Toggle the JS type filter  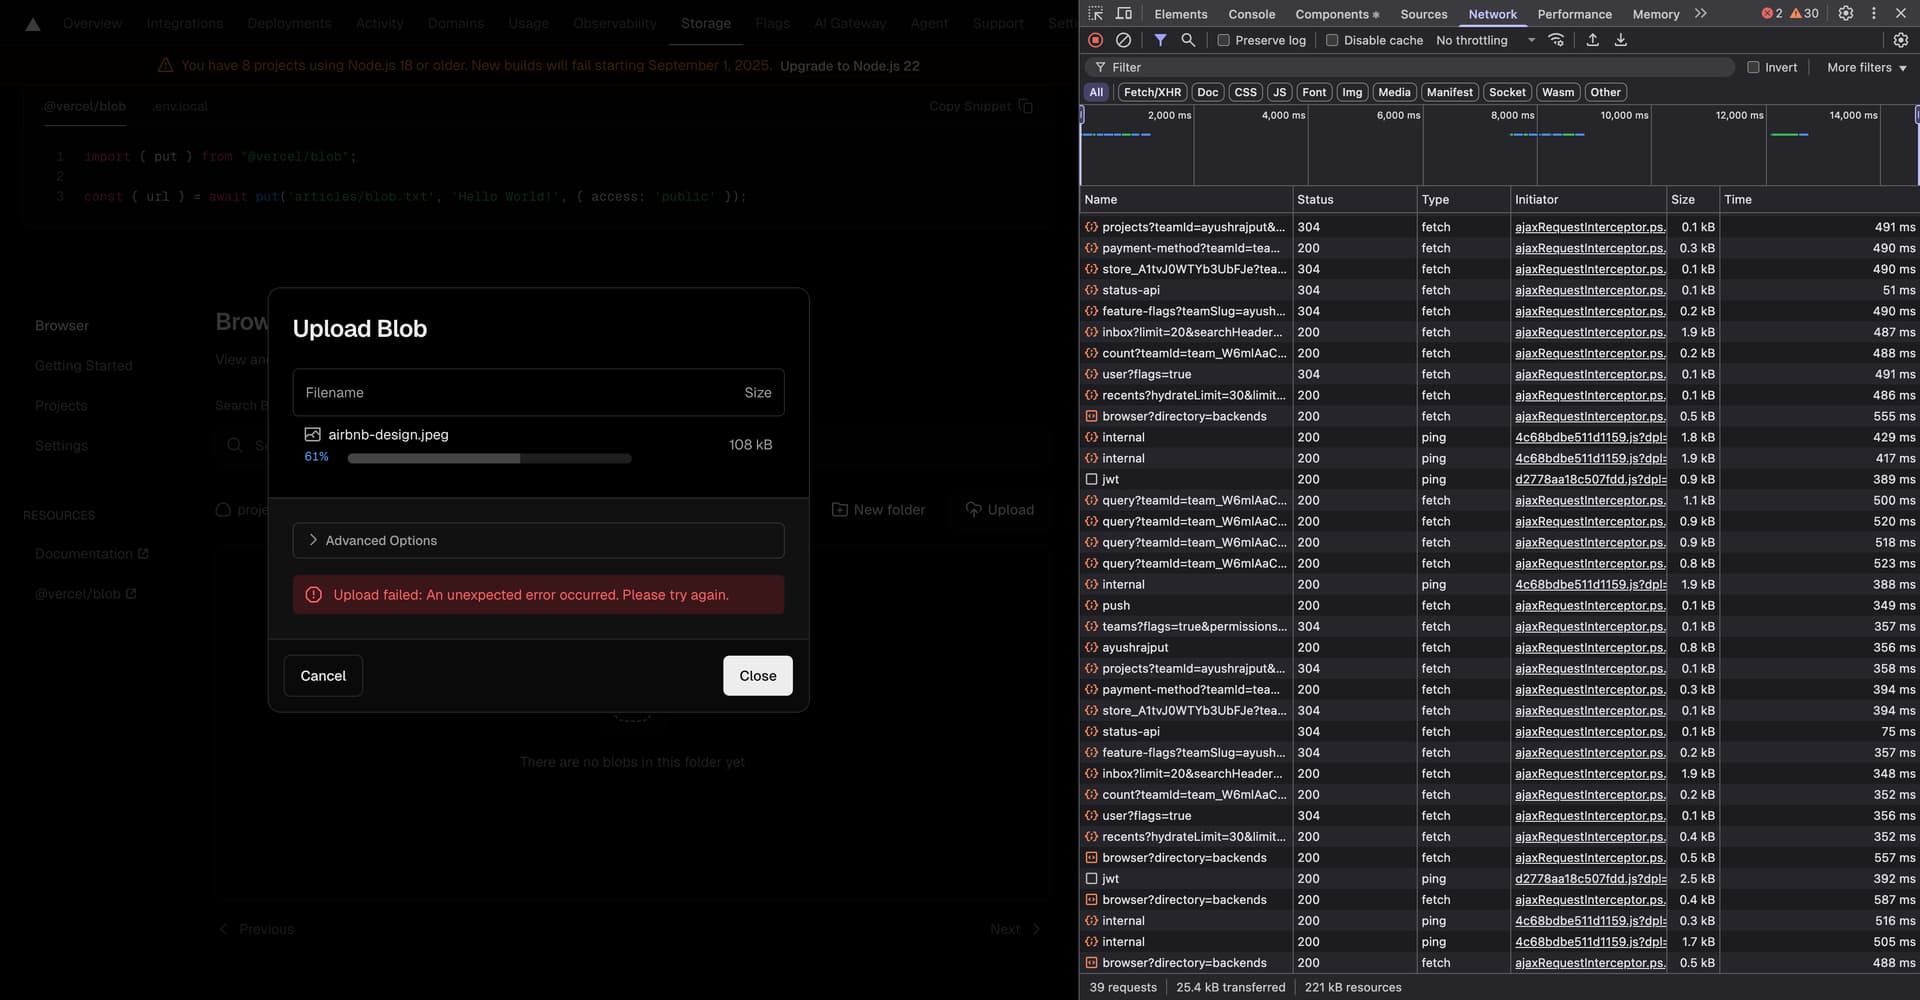1280,92
